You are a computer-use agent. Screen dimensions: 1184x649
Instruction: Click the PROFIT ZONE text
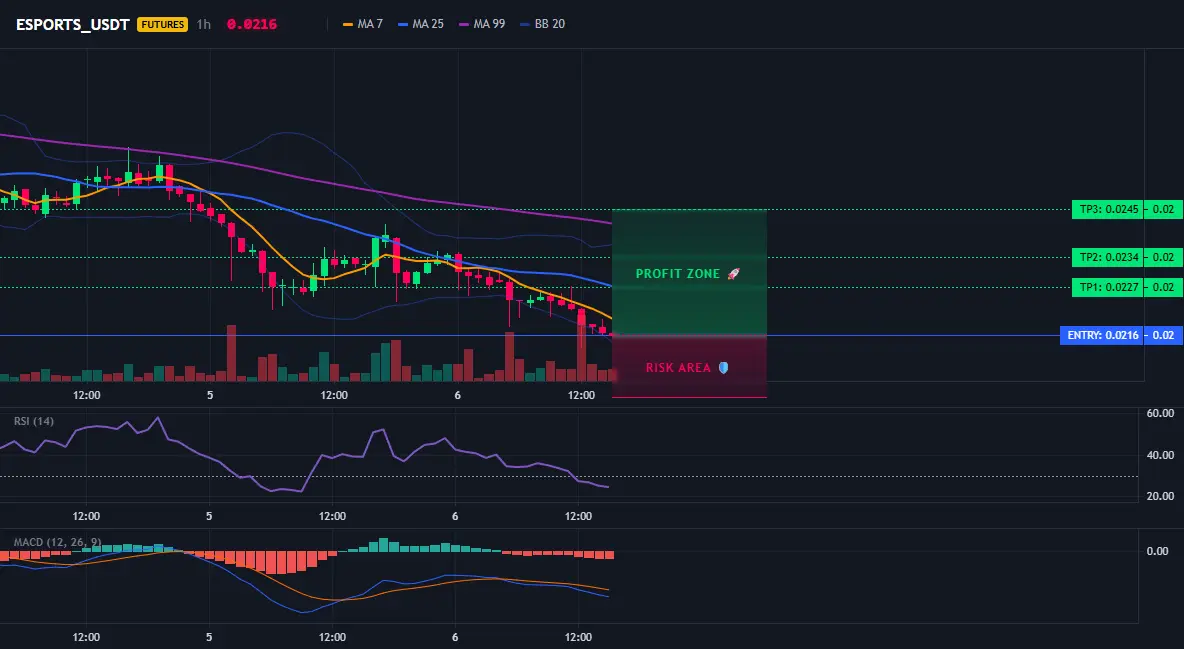(x=677, y=274)
